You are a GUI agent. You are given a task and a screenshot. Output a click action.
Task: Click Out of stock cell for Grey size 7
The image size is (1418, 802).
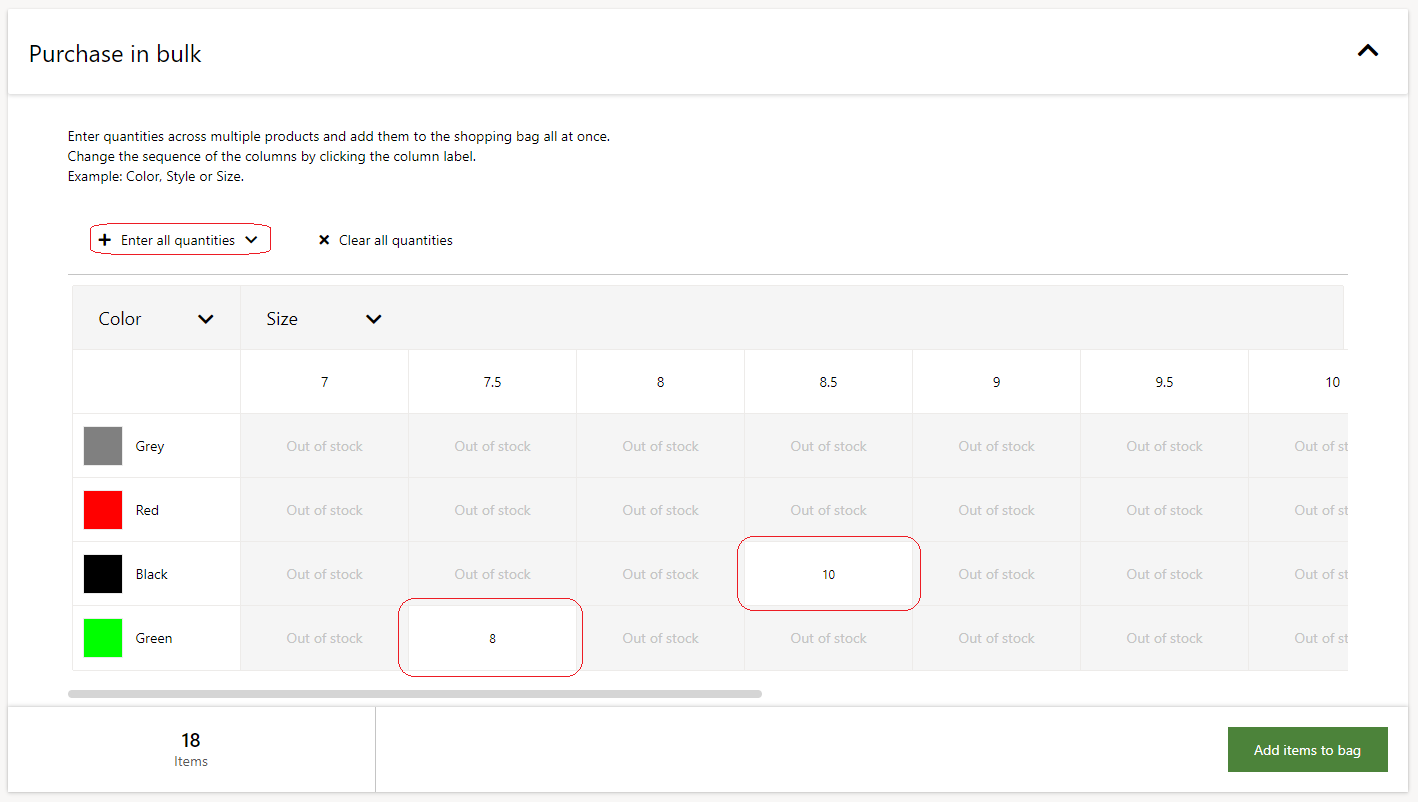[324, 446]
